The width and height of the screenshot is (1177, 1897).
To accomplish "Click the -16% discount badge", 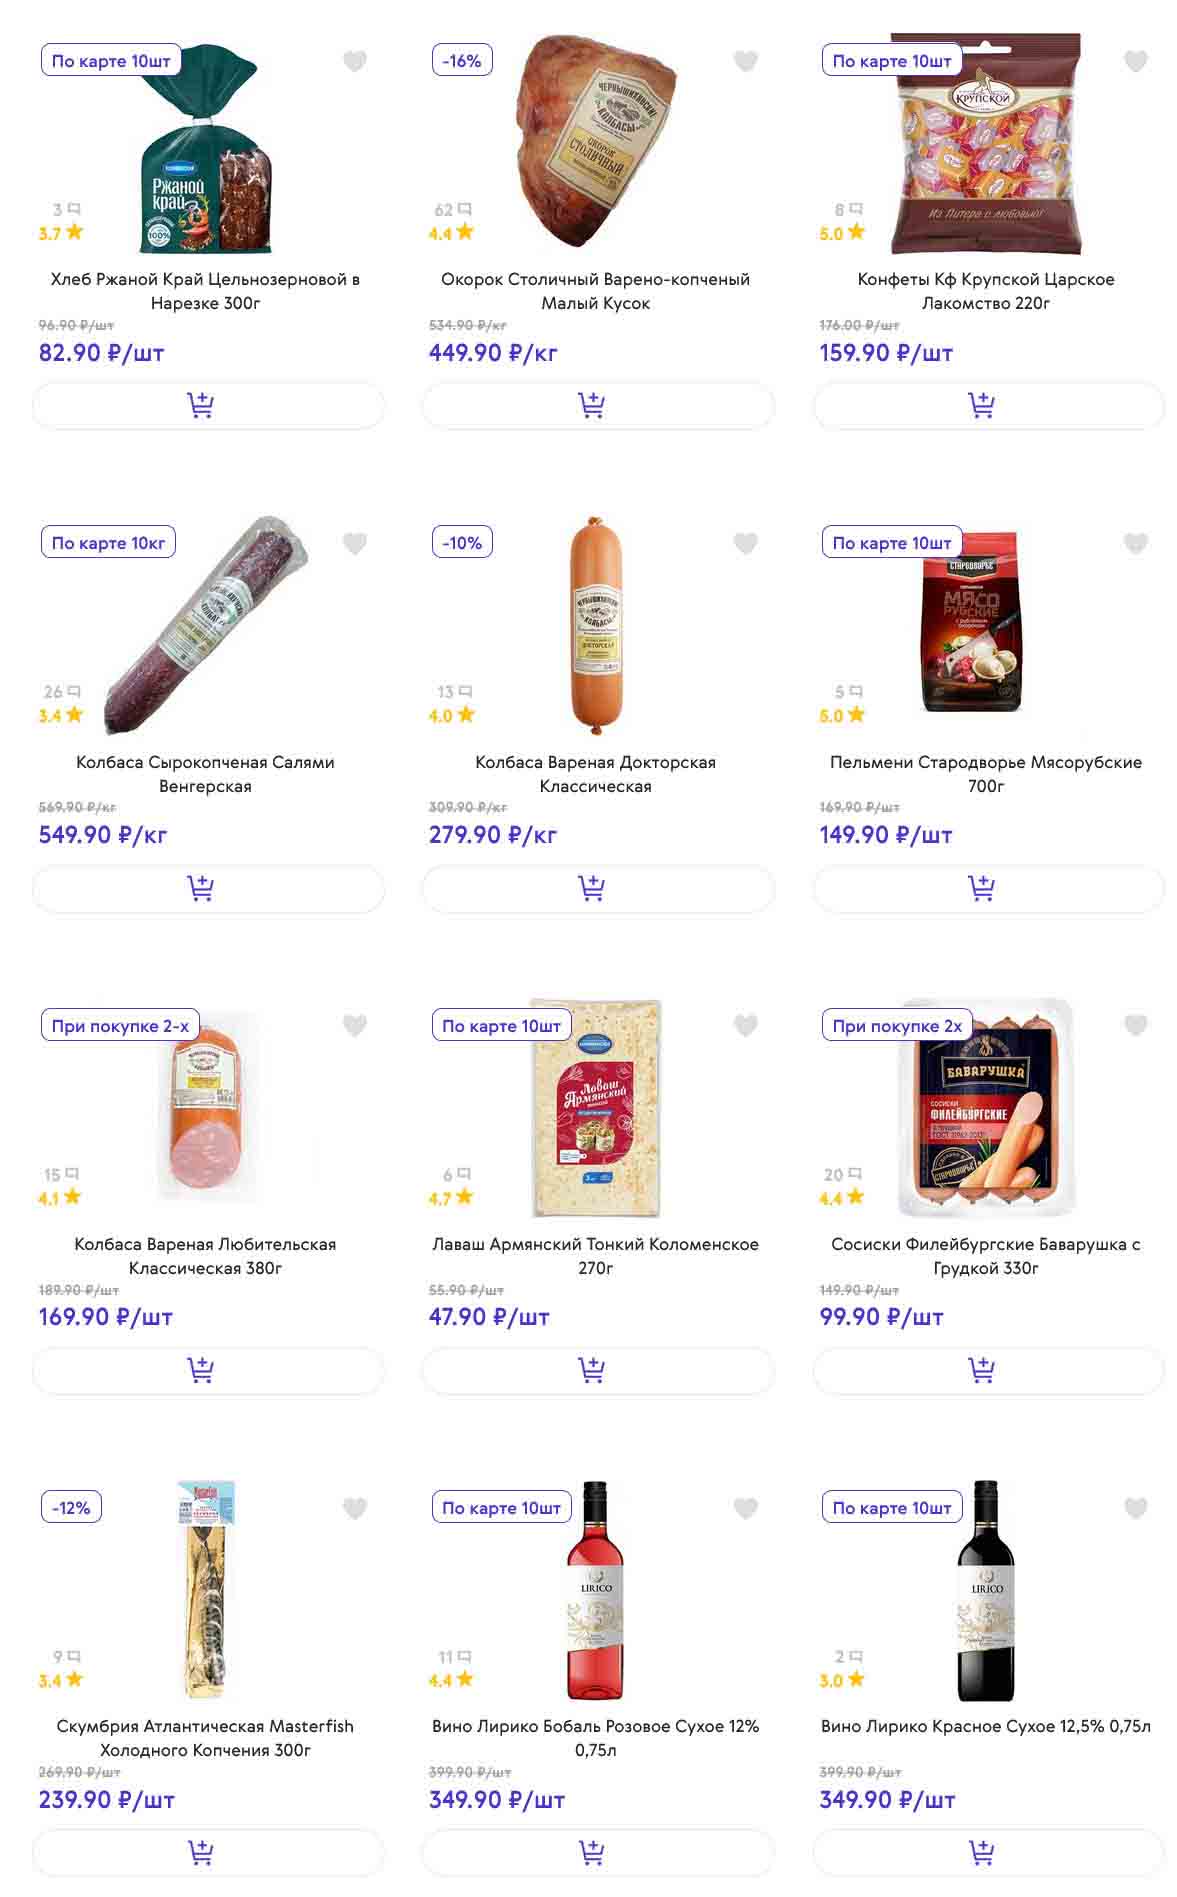I will [461, 61].
